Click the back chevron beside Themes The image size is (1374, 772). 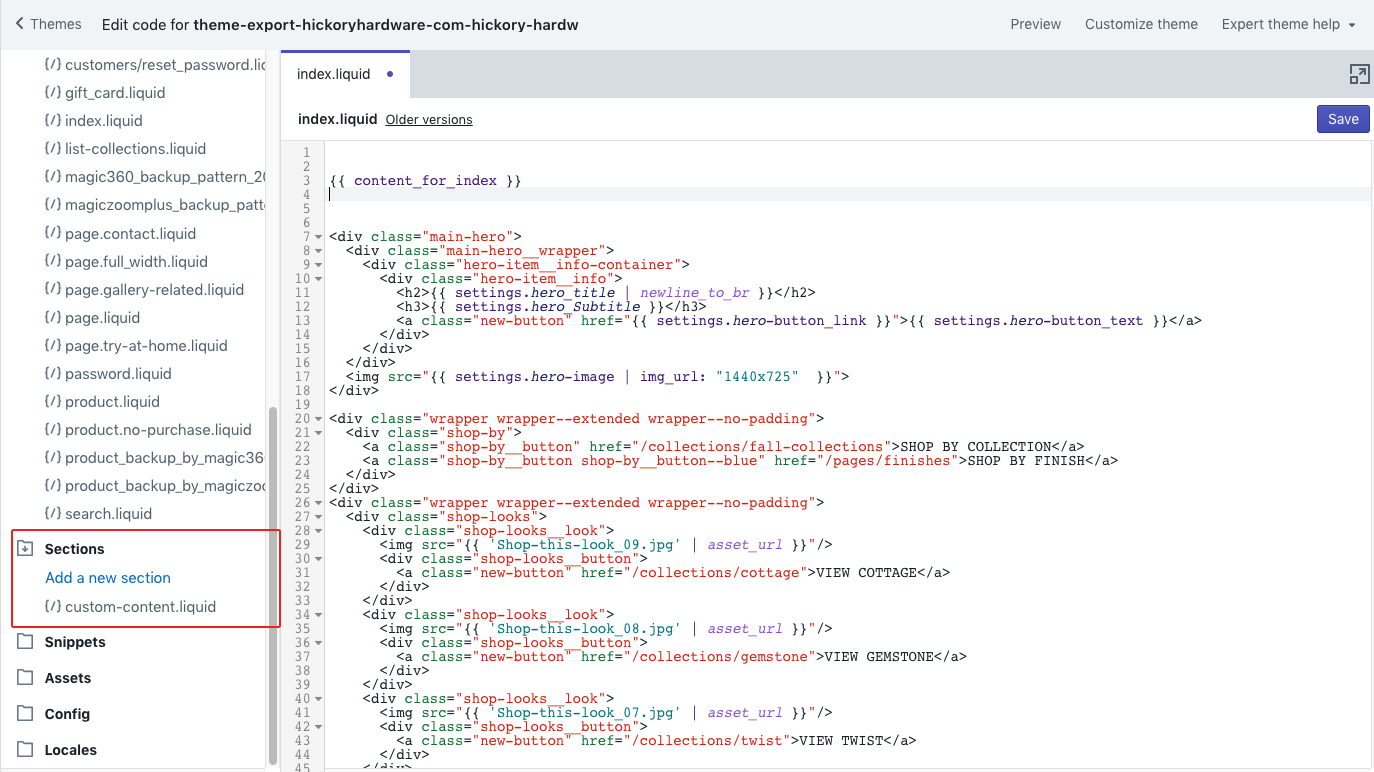(19, 24)
